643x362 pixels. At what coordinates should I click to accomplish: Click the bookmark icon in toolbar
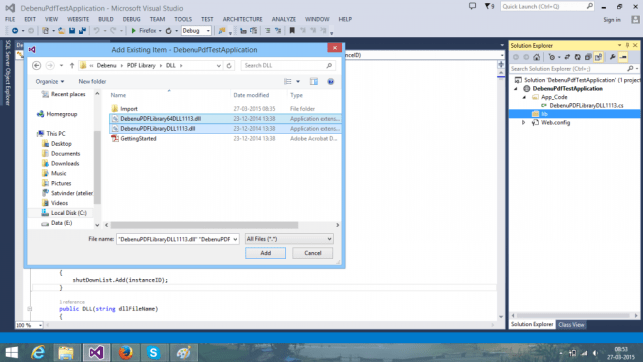292,31
